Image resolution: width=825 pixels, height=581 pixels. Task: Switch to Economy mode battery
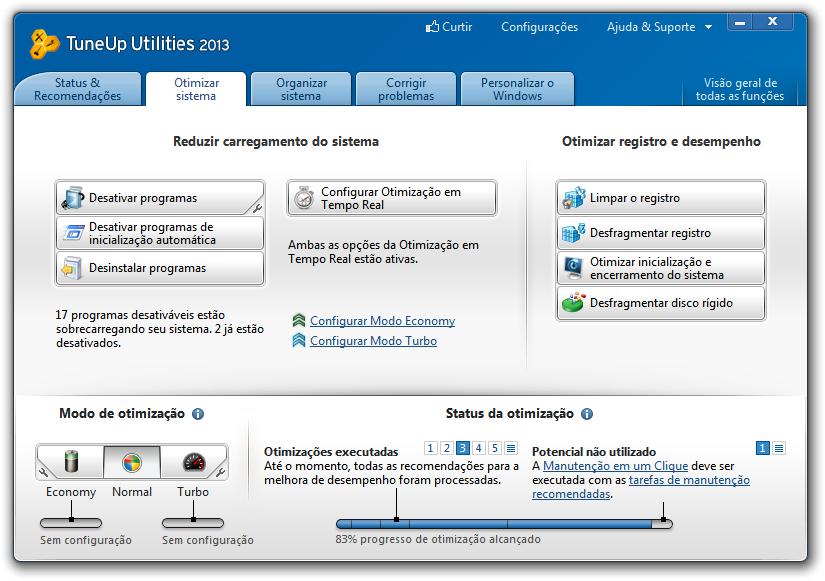click(71, 462)
